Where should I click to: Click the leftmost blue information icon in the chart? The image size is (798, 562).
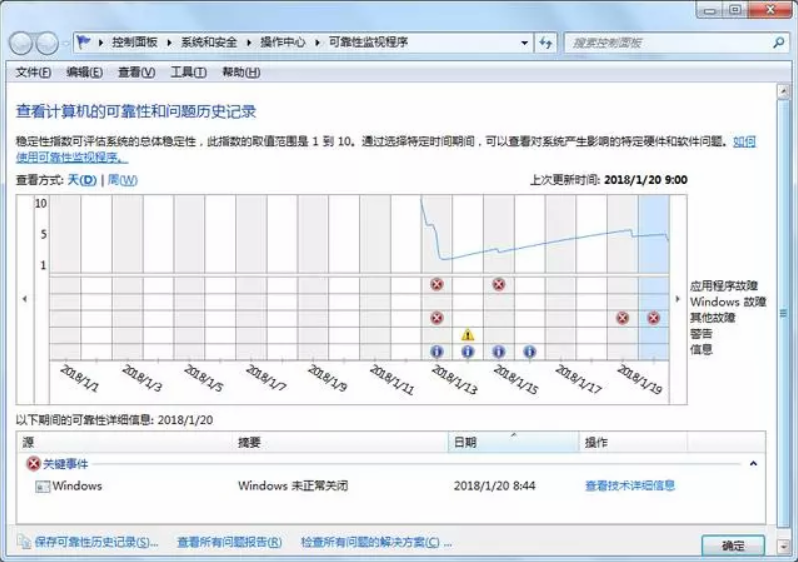(436, 351)
